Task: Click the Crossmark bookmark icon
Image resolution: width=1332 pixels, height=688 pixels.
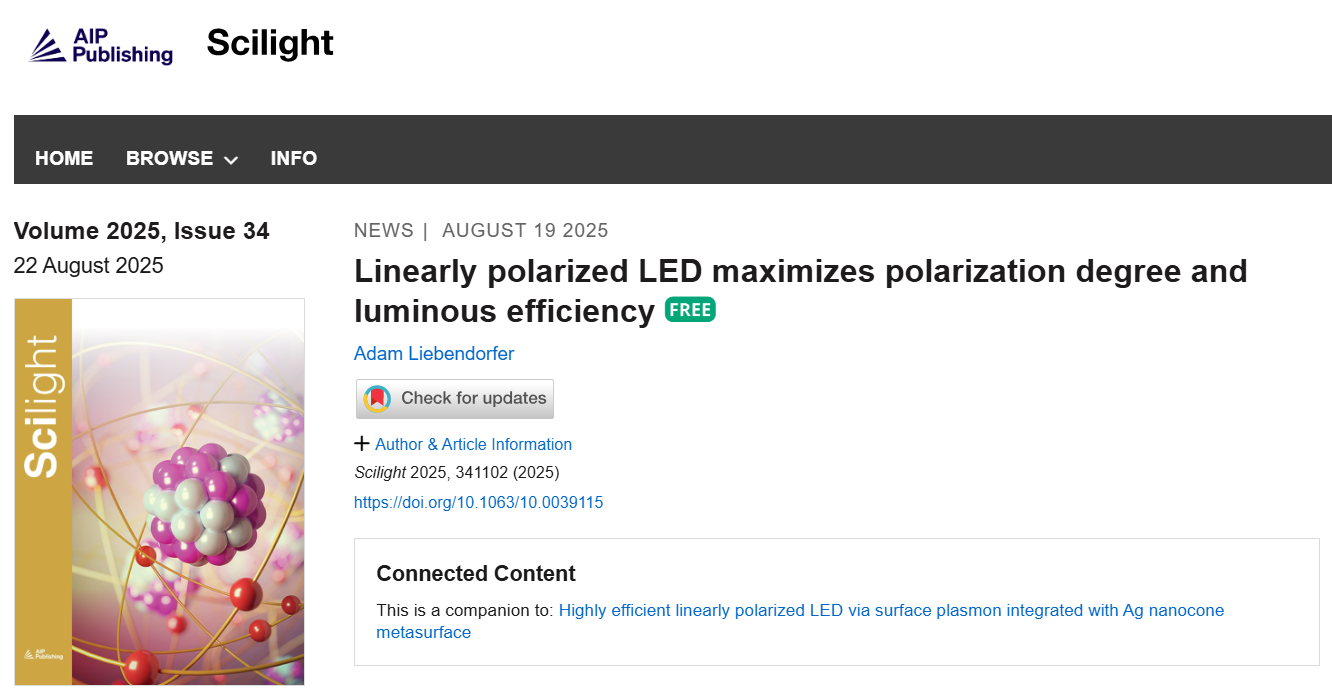Action: coord(377,399)
